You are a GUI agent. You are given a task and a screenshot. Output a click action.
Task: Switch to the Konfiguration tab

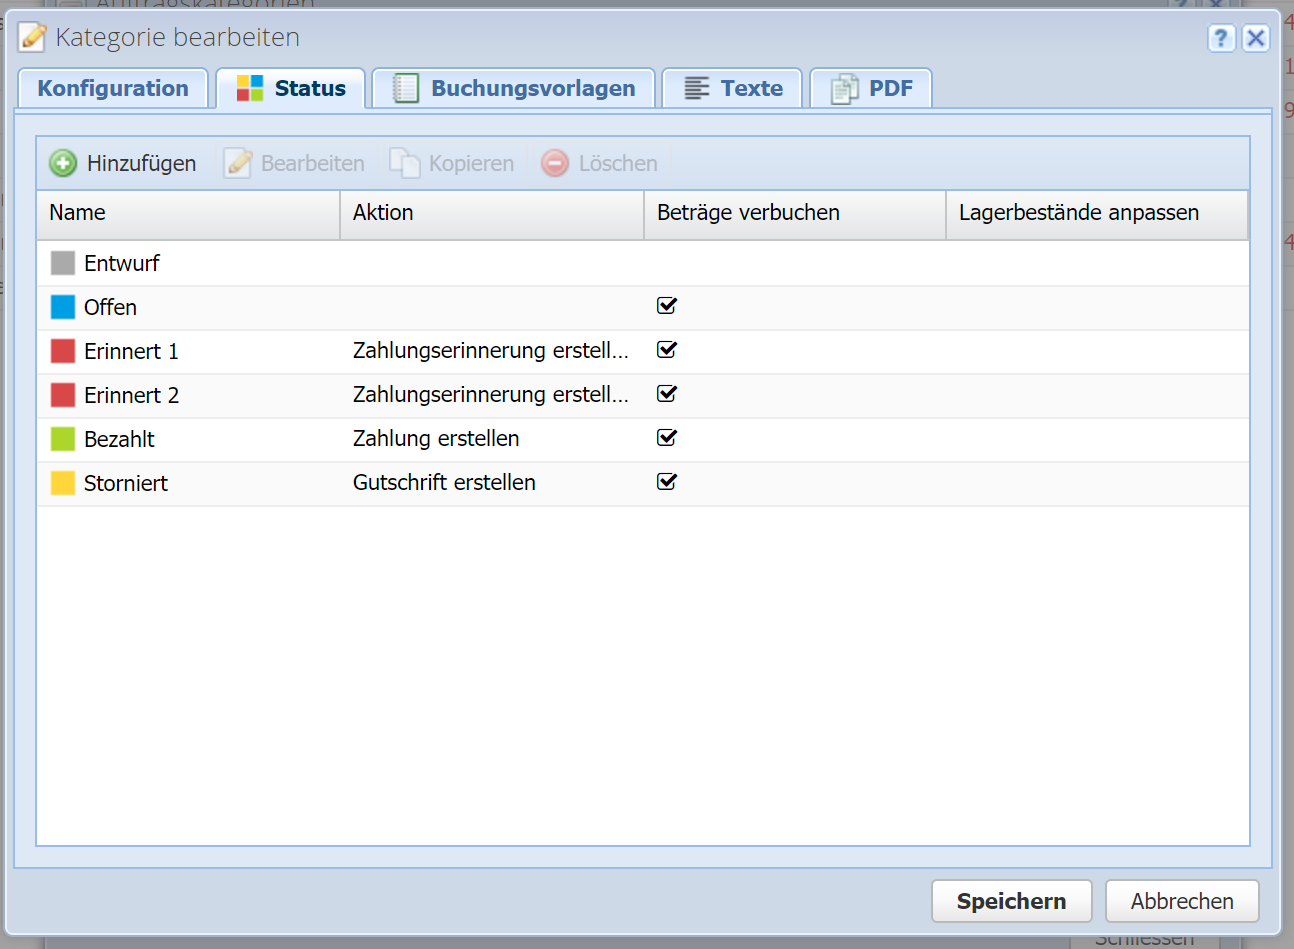(x=113, y=88)
